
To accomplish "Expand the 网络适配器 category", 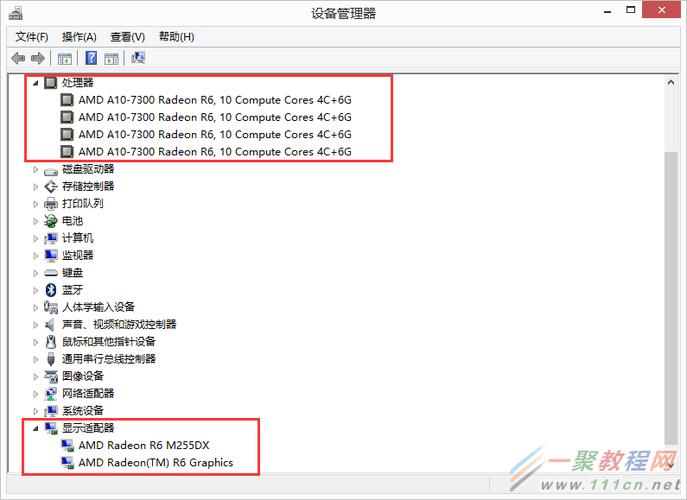I will point(36,394).
